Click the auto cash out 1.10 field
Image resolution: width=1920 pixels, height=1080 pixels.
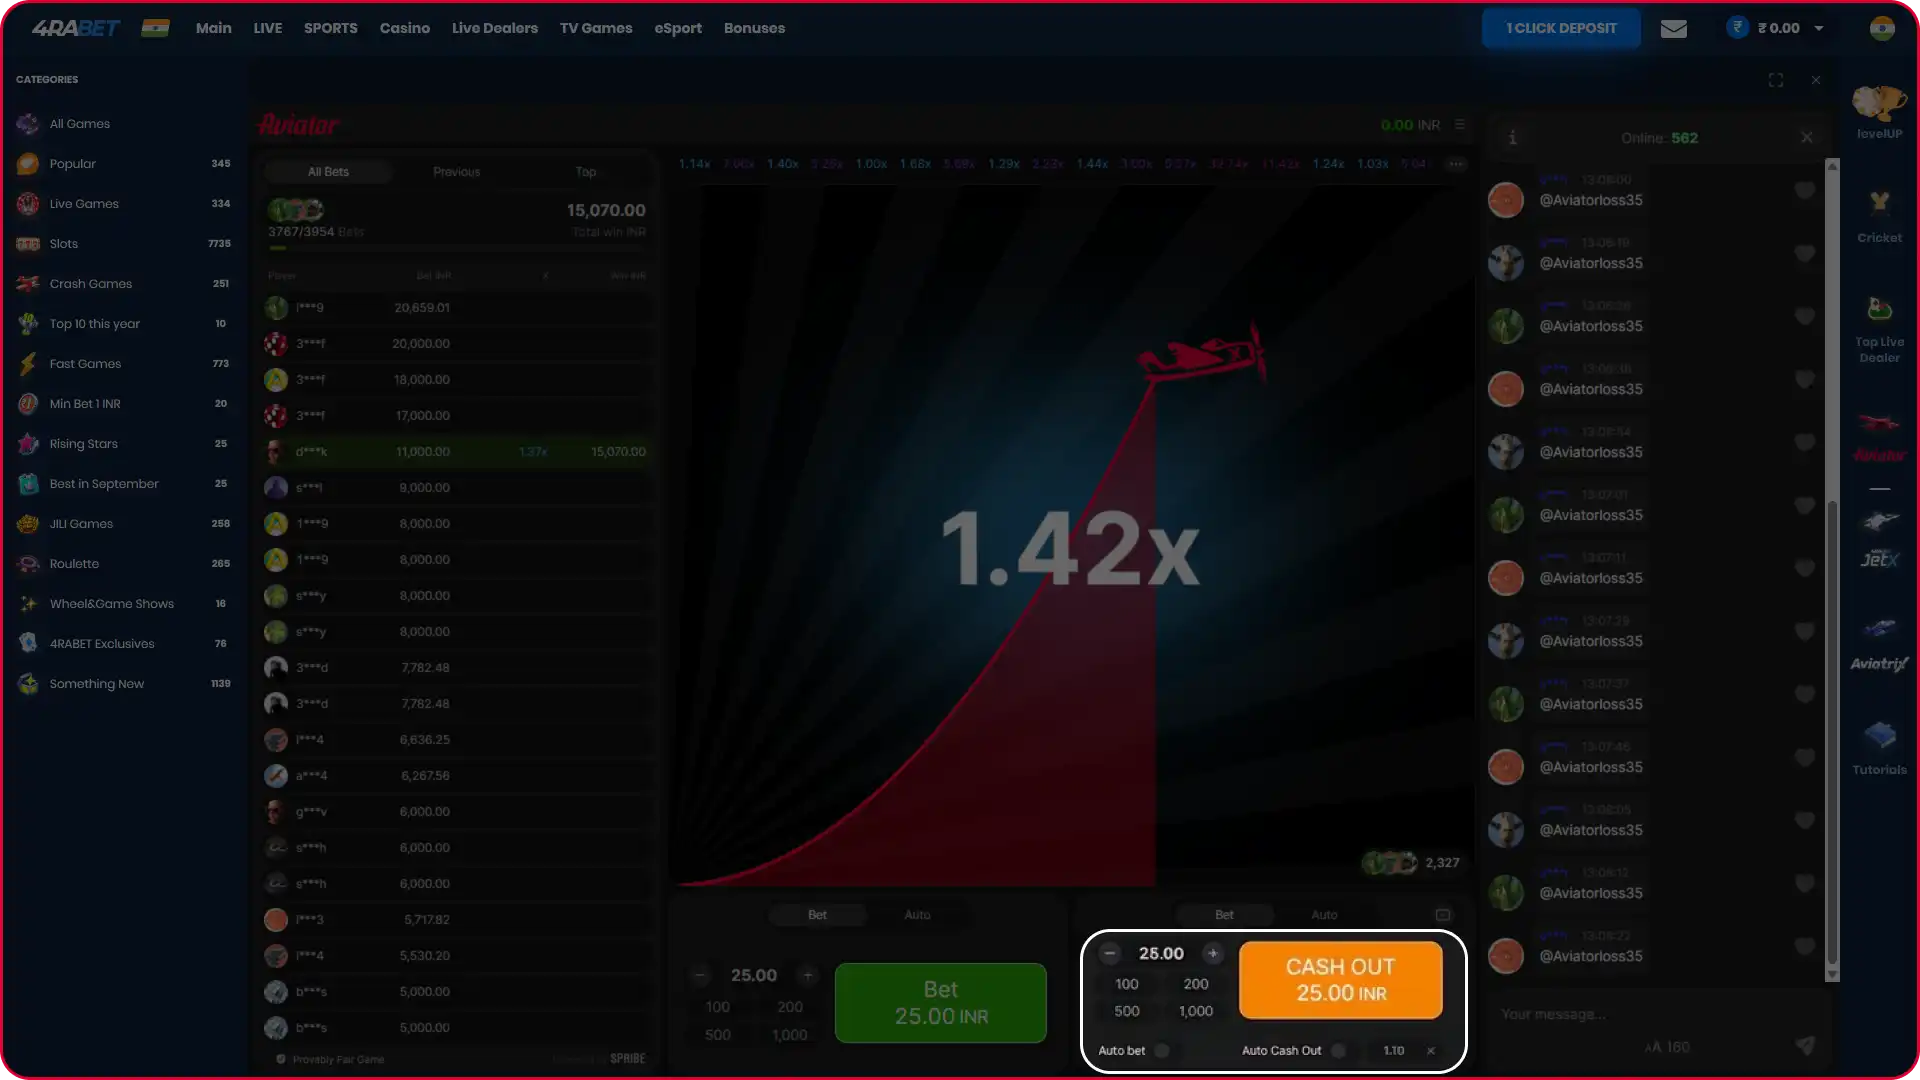1393,1051
